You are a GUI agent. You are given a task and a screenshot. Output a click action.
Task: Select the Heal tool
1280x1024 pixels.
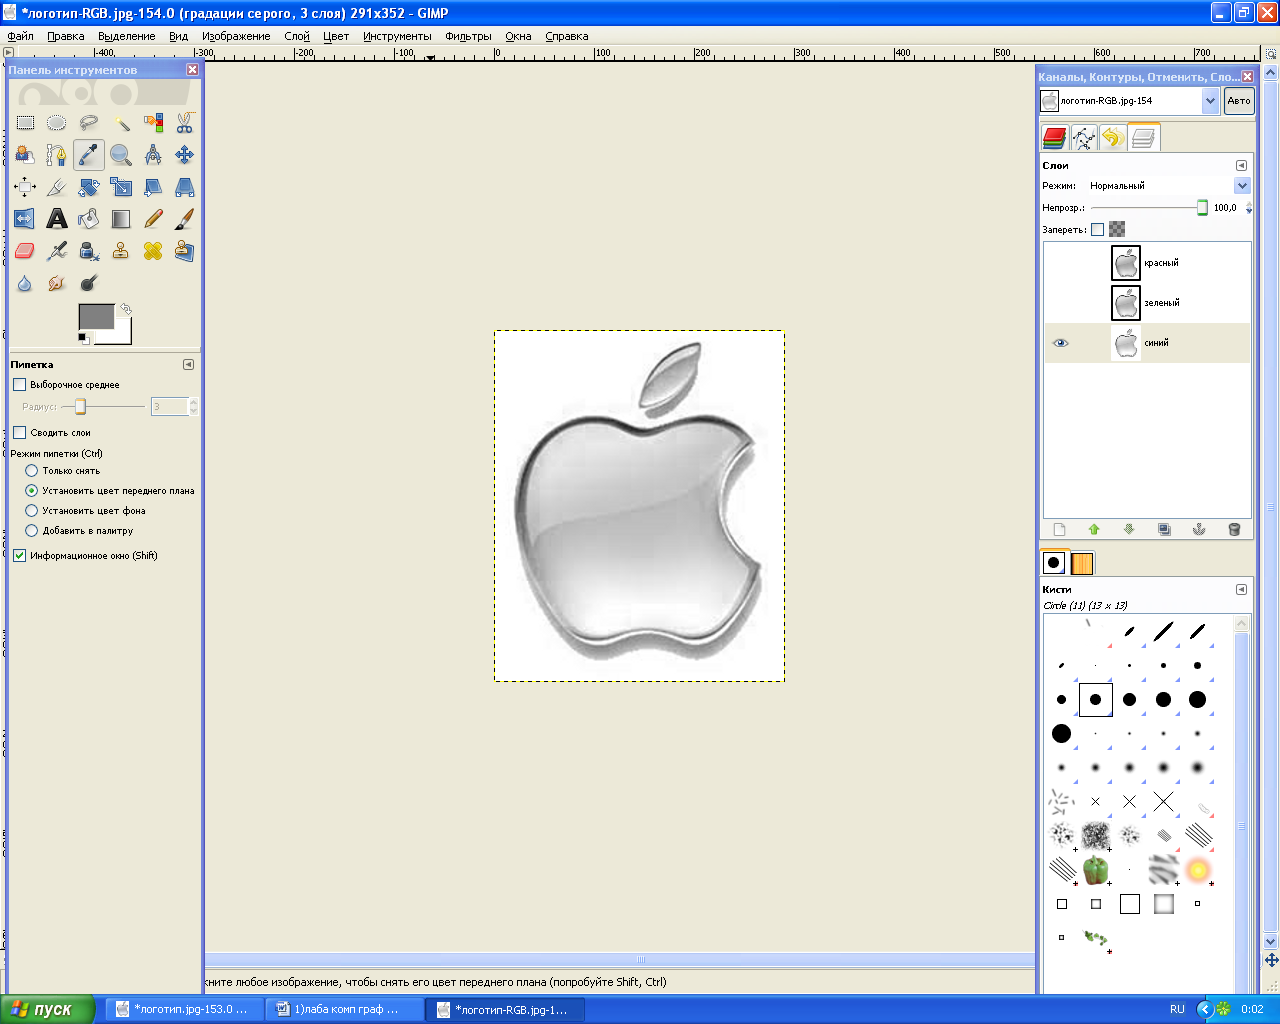pos(153,251)
